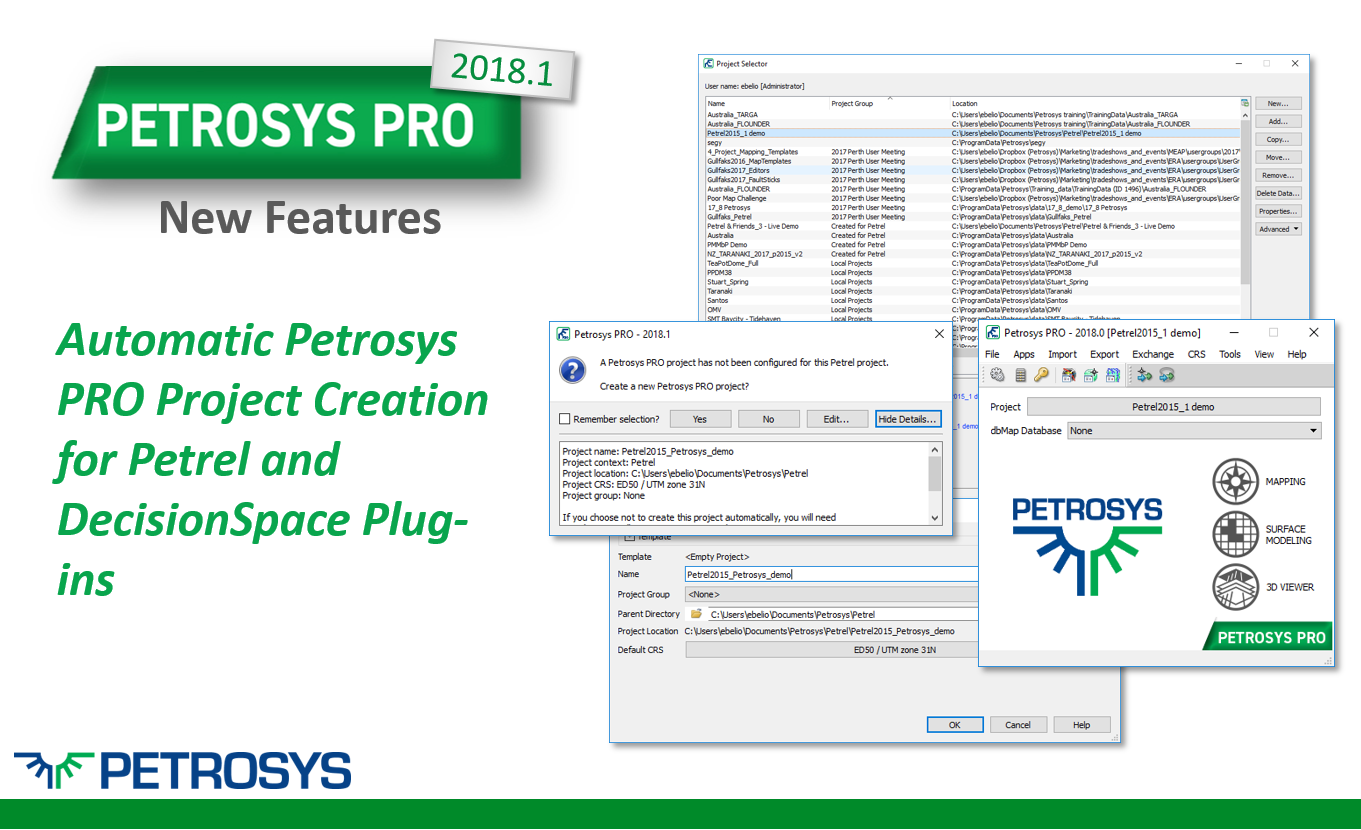Open the Import menu
The width and height of the screenshot is (1361, 830).
click(1062, 354)
